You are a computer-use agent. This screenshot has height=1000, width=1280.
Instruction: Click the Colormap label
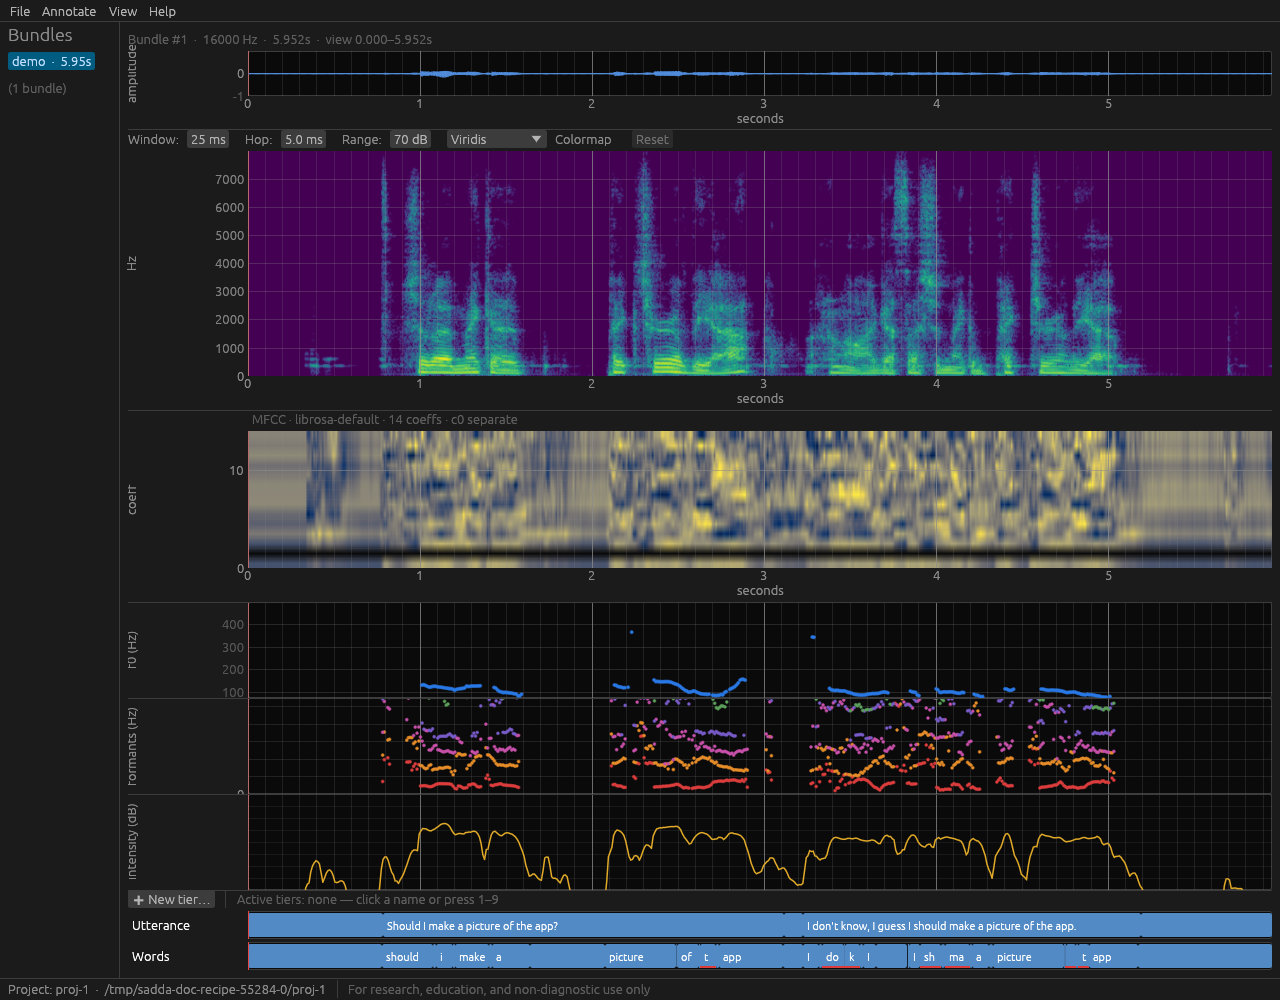[x=583, y=139]
